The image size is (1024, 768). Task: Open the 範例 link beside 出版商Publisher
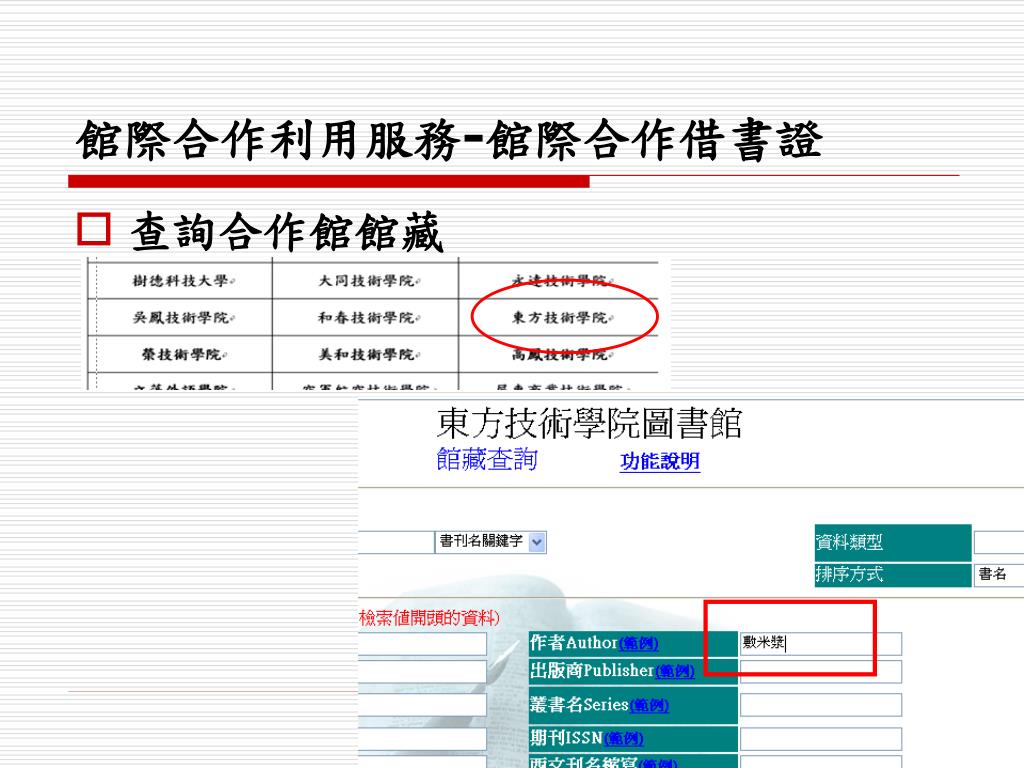pyautogui.click(x=675, y=671)
